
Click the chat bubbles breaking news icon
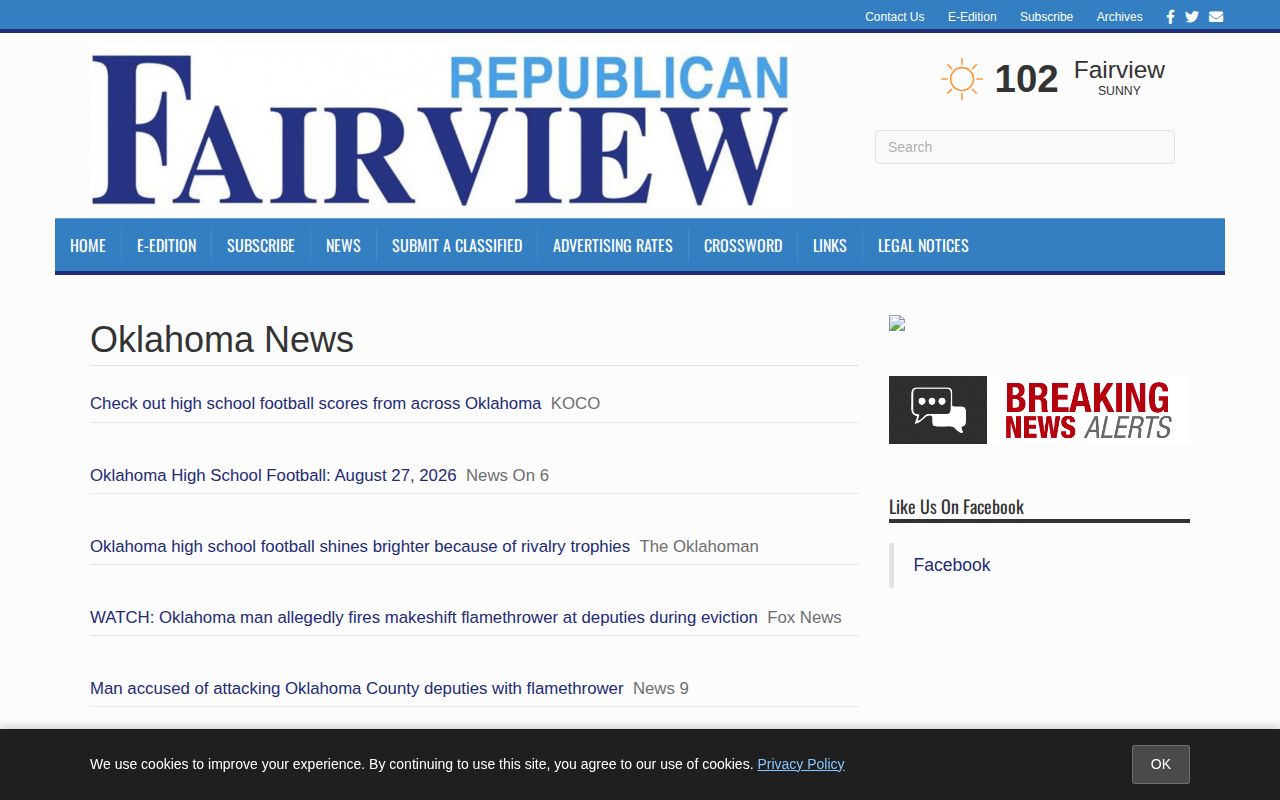(938, 410)
